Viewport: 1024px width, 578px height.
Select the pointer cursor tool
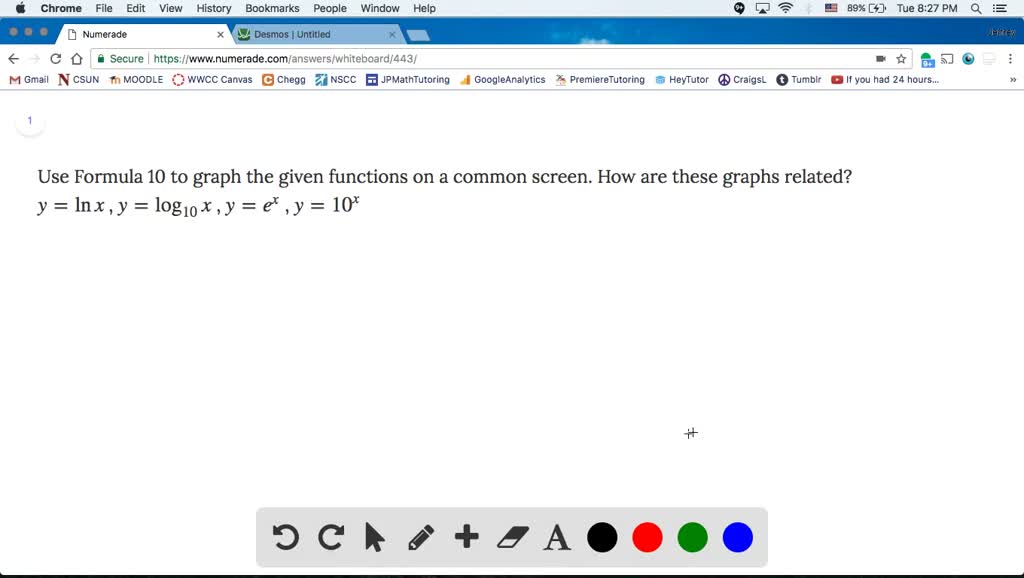tap(375, 538)
